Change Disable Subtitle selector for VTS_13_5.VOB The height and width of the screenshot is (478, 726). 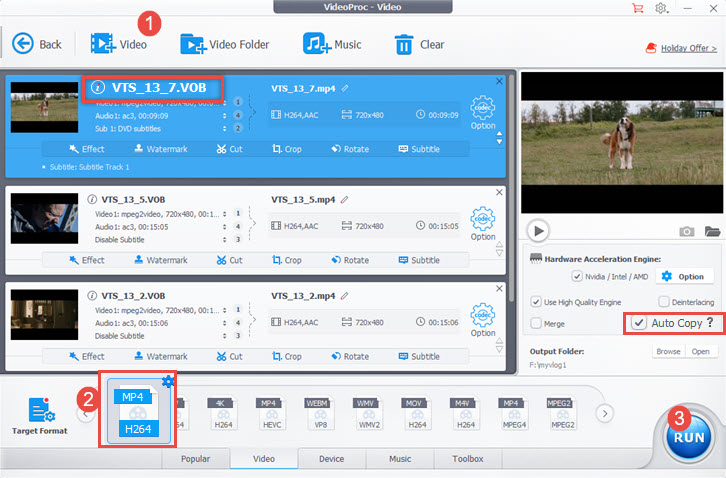[x=225, y=240]
